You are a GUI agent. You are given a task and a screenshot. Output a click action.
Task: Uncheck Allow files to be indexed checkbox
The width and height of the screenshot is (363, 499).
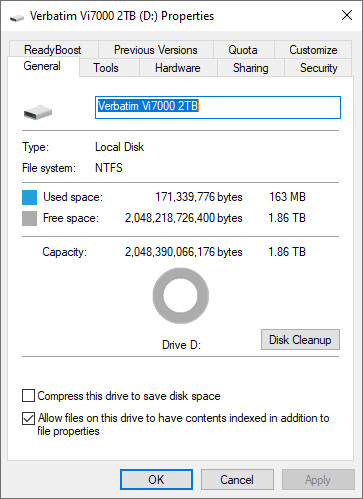point(28,418)
